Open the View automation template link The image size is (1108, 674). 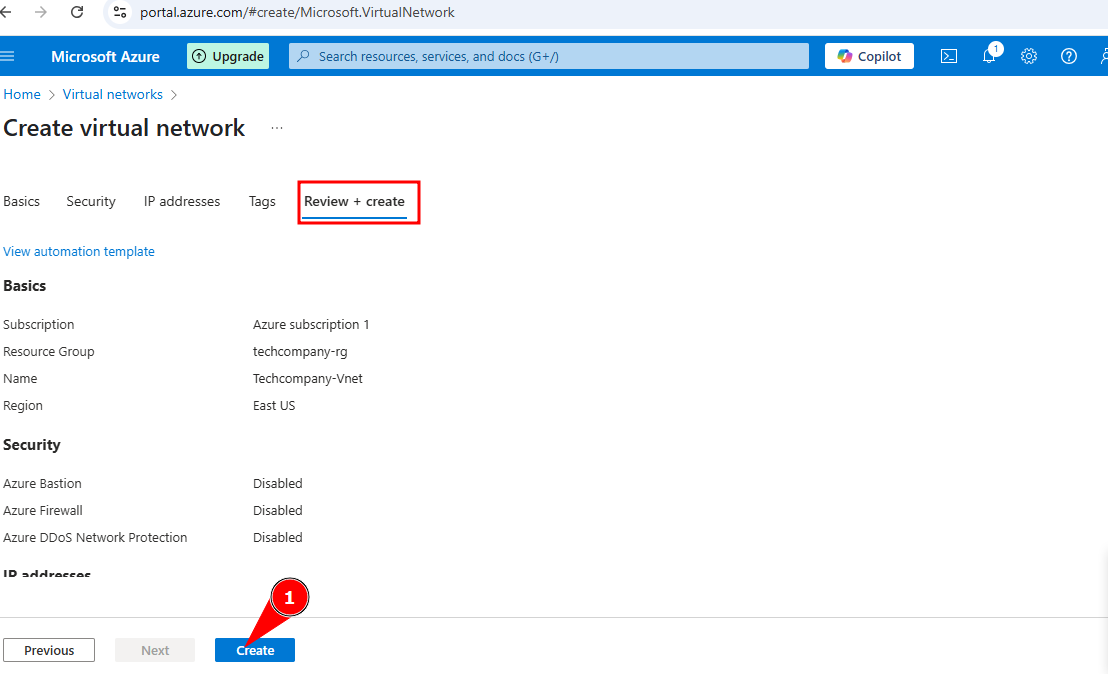click(78, 252)
